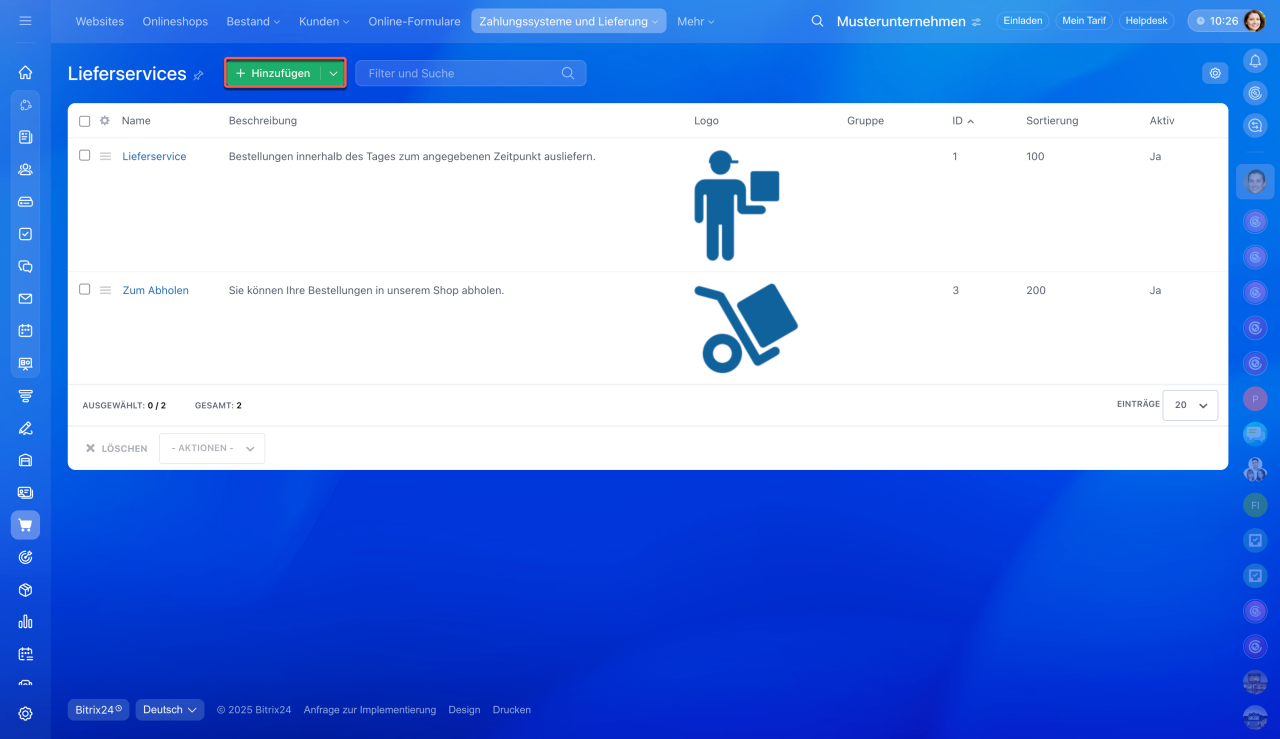
Task: Open the target marketing sidebar icon
Action: point(25,557)
